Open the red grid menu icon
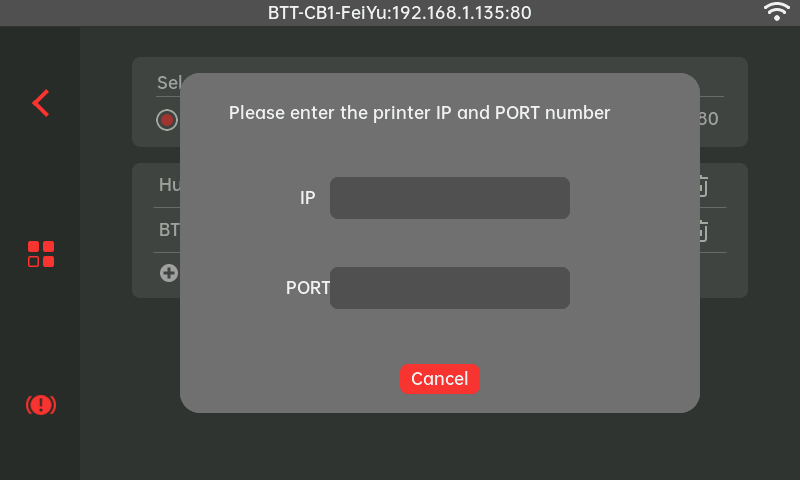 (x=41, y=254)
